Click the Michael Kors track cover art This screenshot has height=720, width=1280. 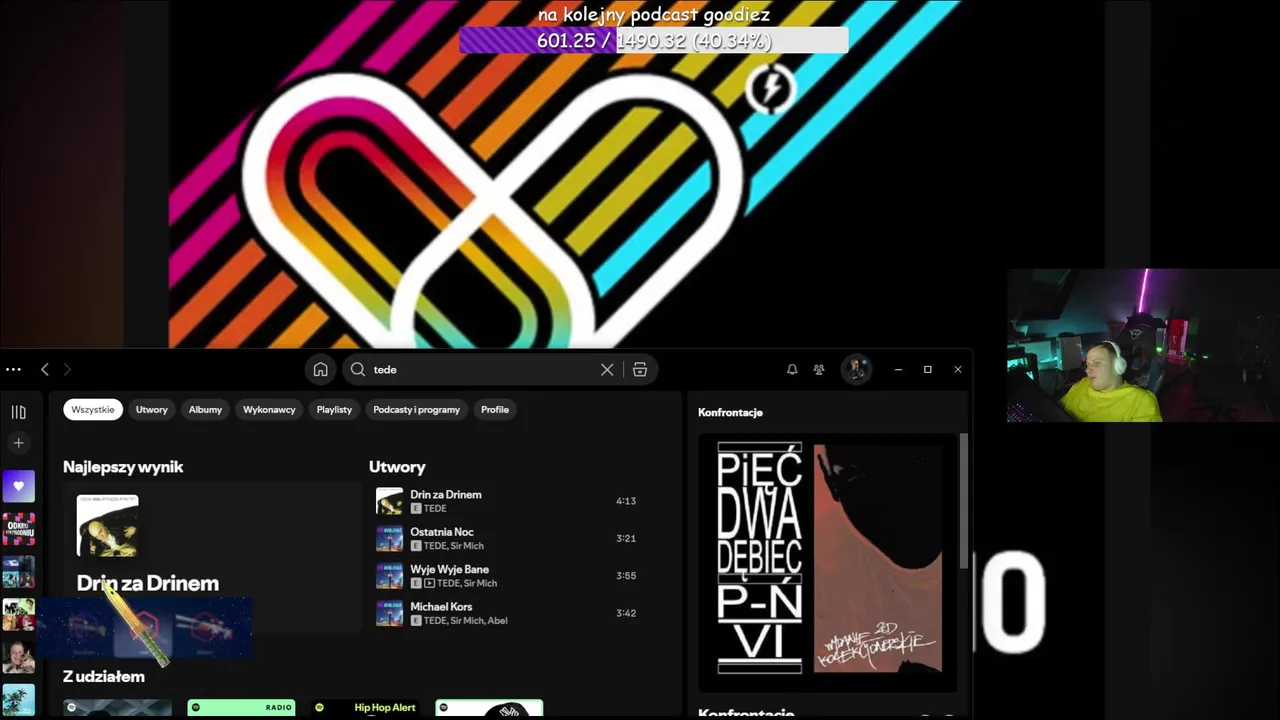click(x=389, y=613)
